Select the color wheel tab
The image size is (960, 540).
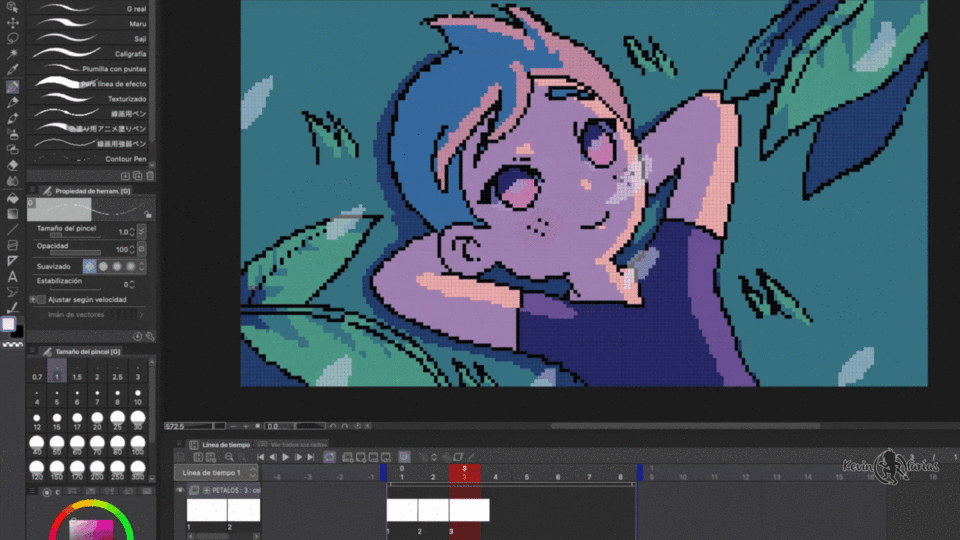51,492
